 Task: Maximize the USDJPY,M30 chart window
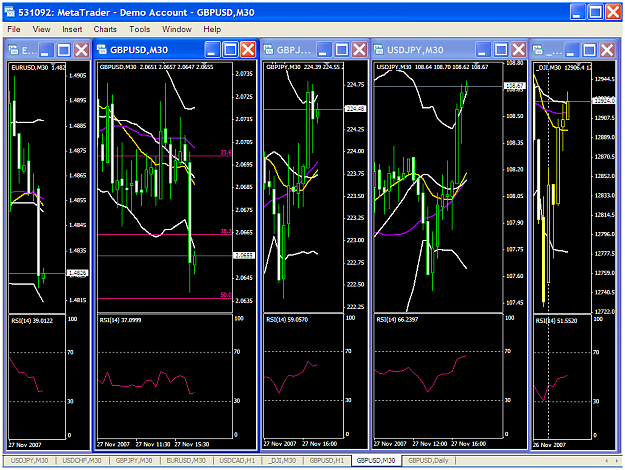pyautogui.click(x=501, y=49)
